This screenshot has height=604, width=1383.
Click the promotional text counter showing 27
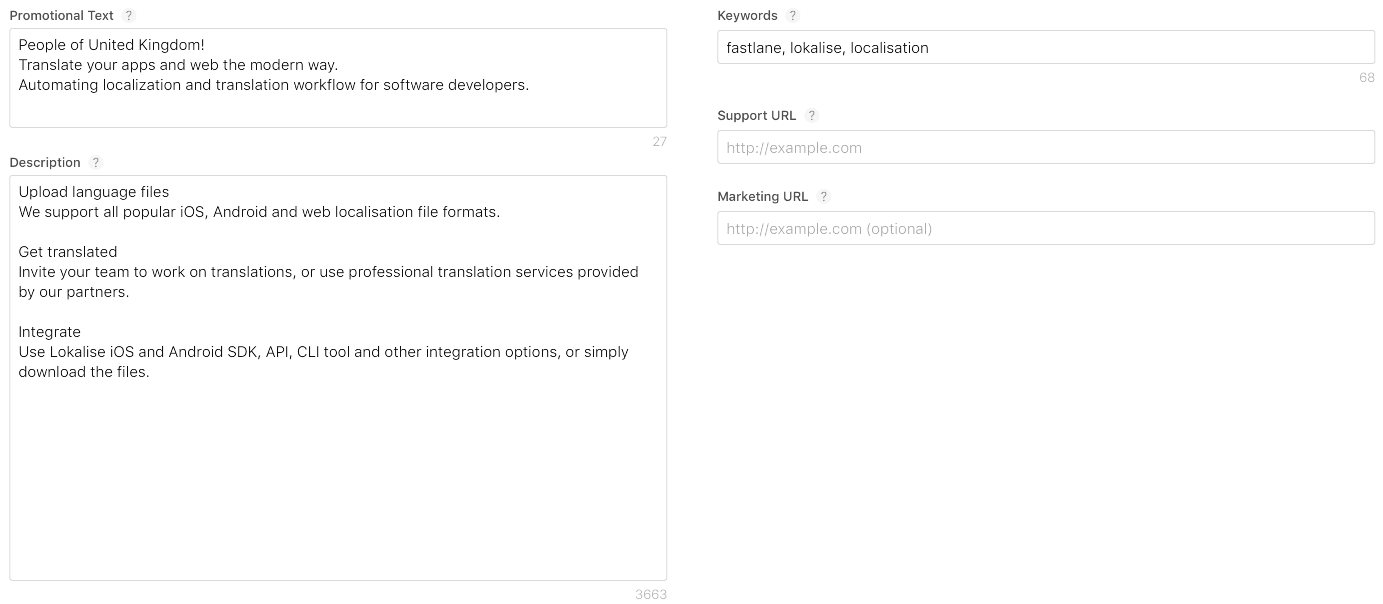[659, 142]
